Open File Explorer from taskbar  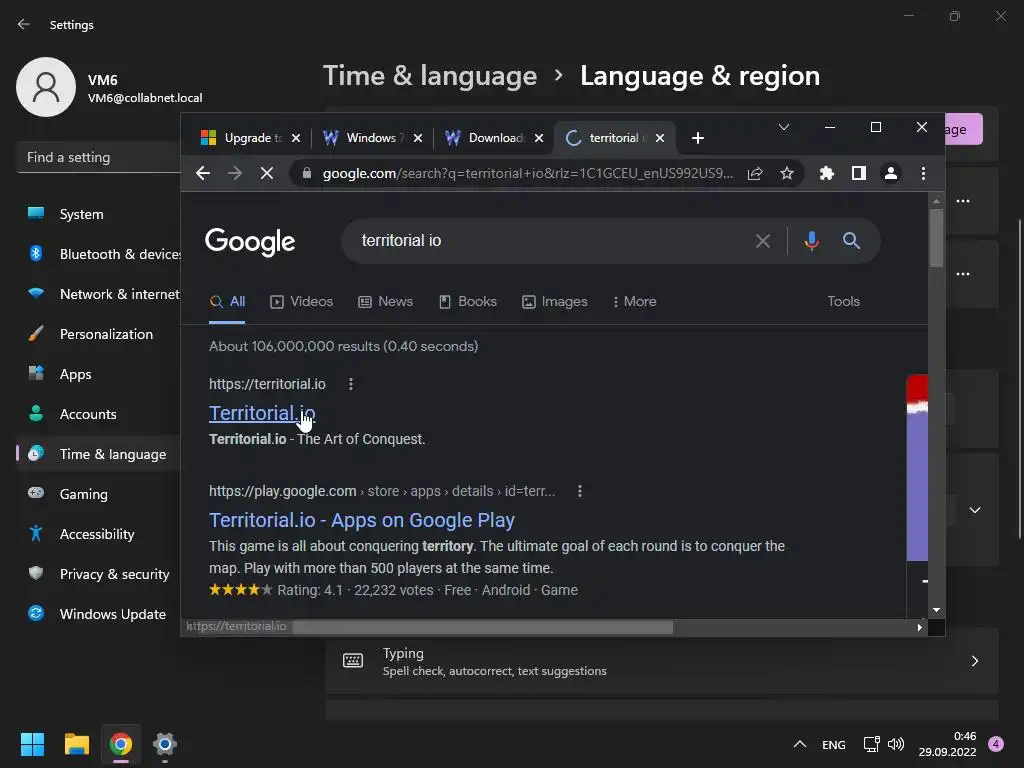click(76, 744)
